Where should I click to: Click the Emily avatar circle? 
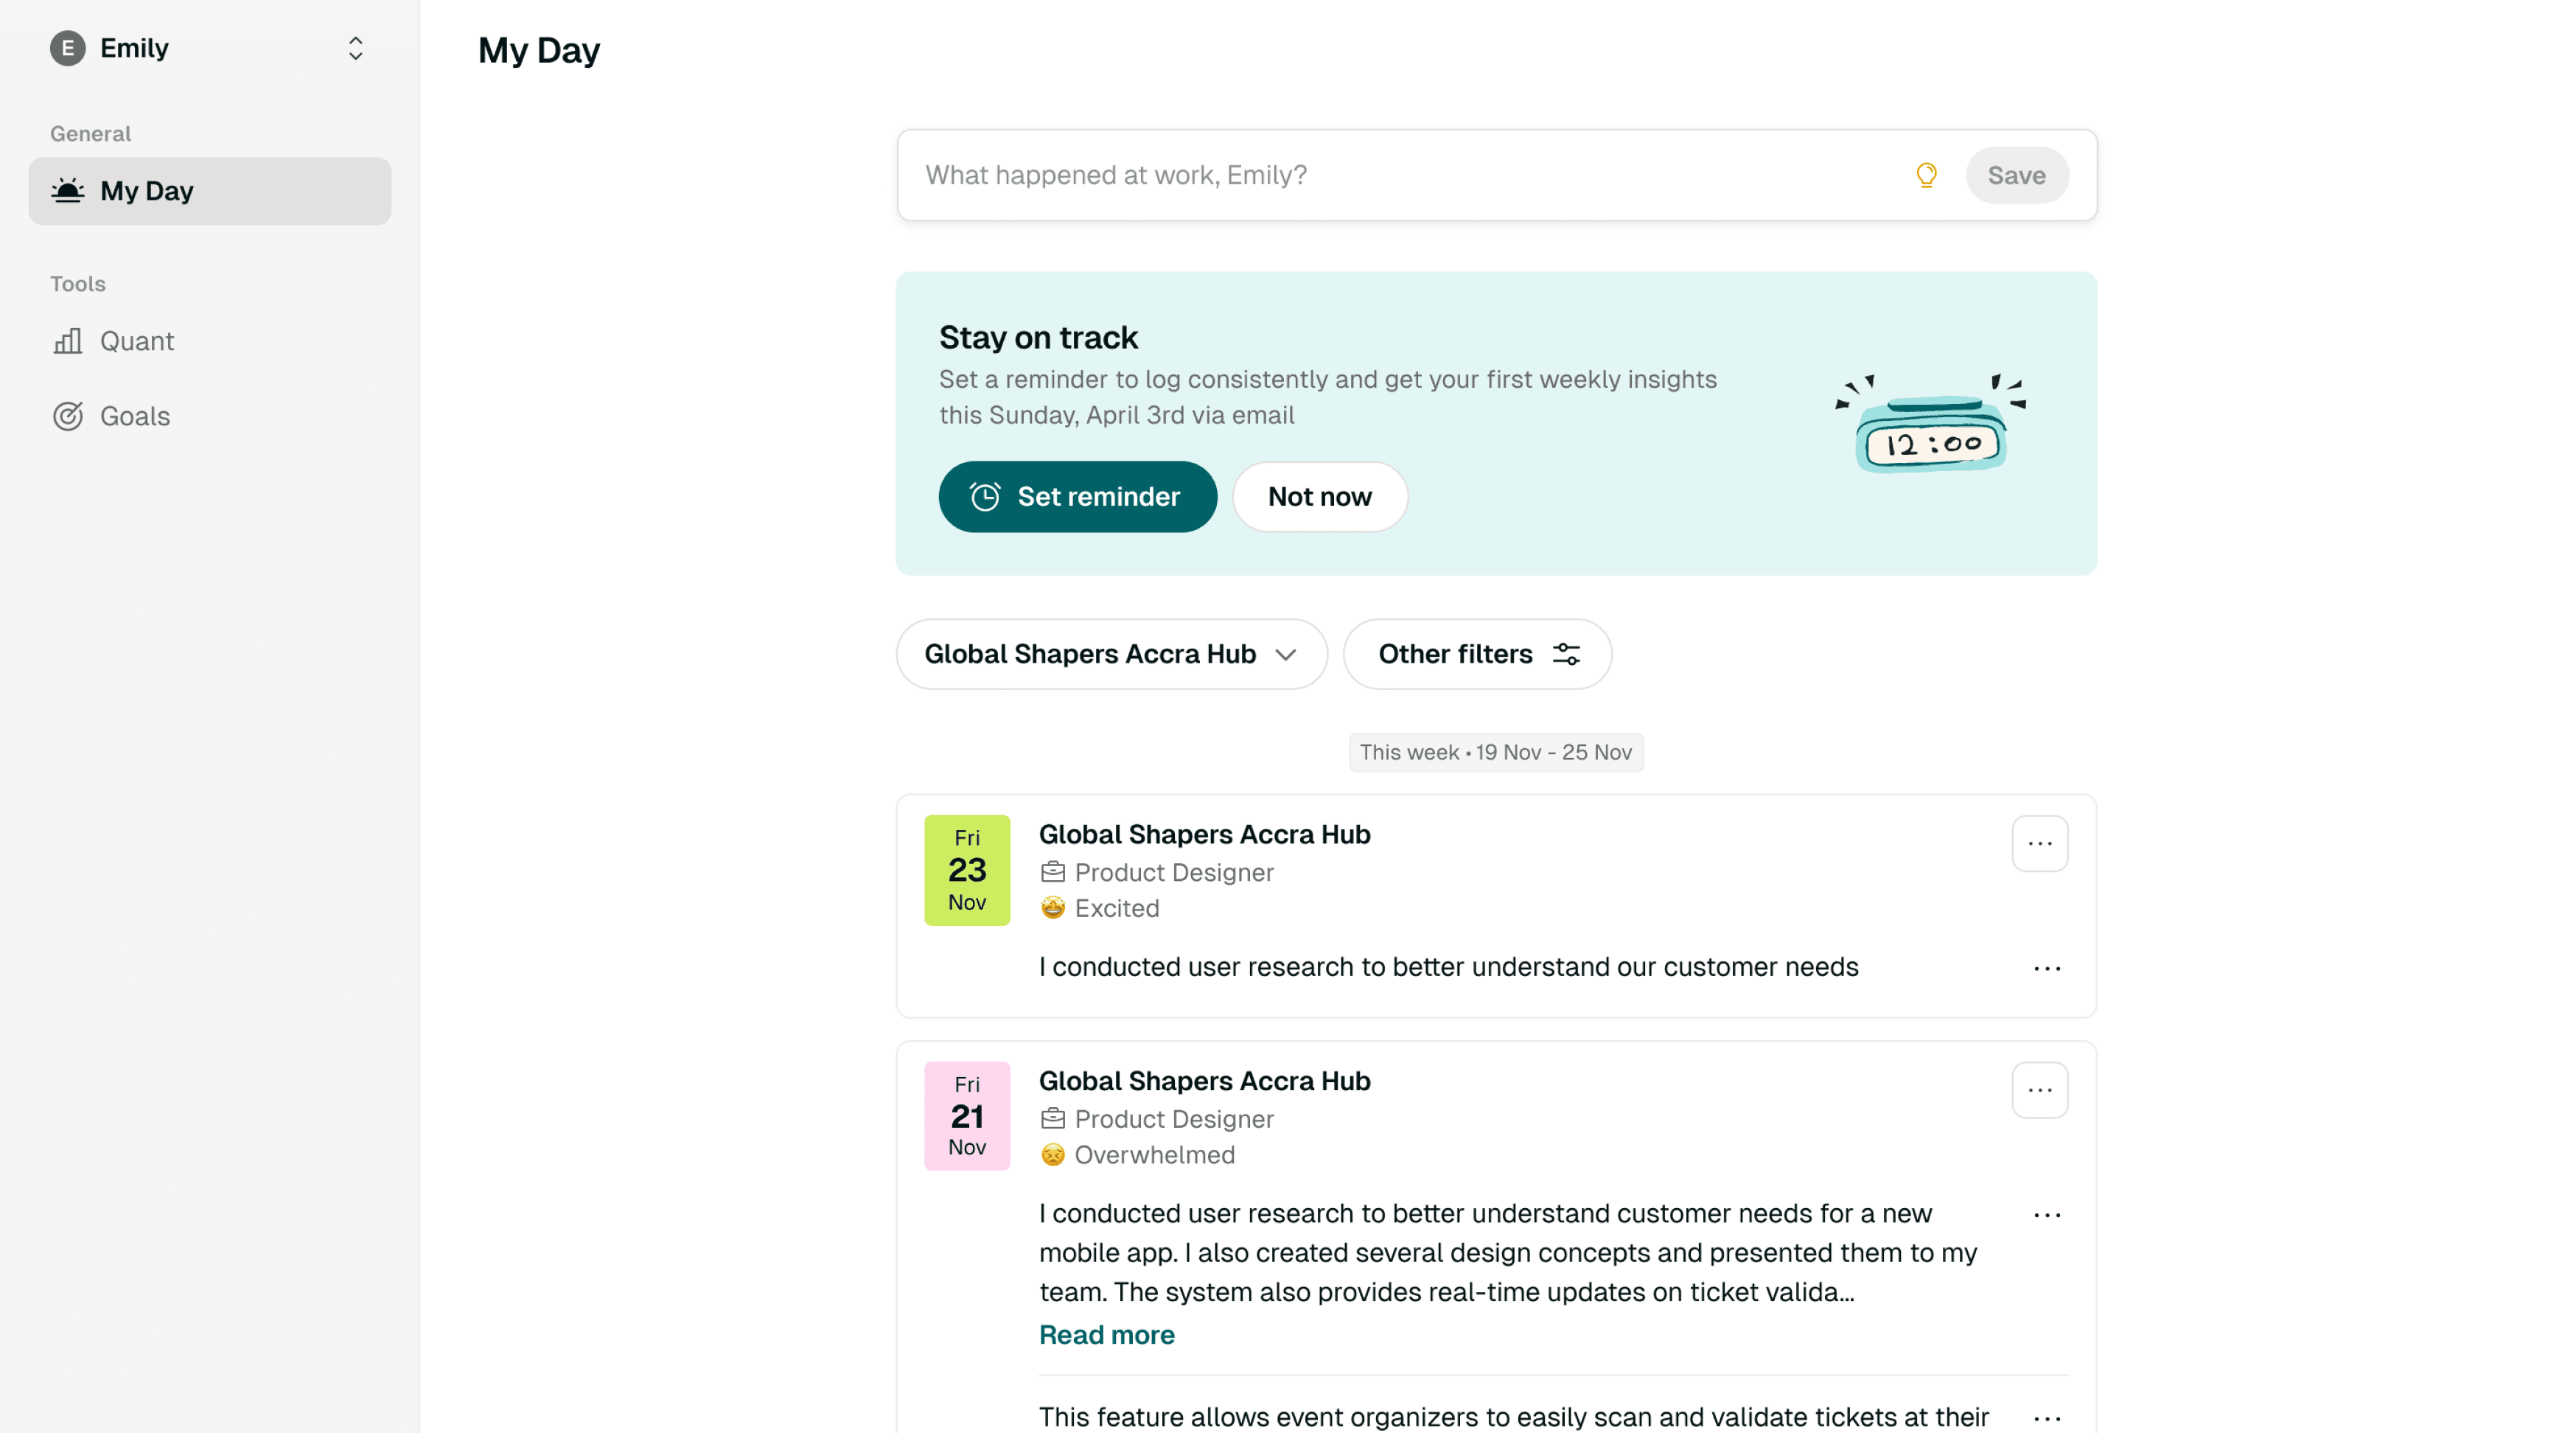(68, 48)
